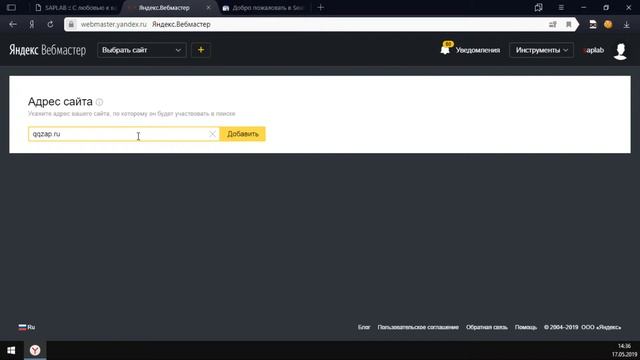Image resolution: width=640 pixels, height=360 pixels.
Task: Bookmark the page with the bookmark icon
Action: (x=569, y=24)
